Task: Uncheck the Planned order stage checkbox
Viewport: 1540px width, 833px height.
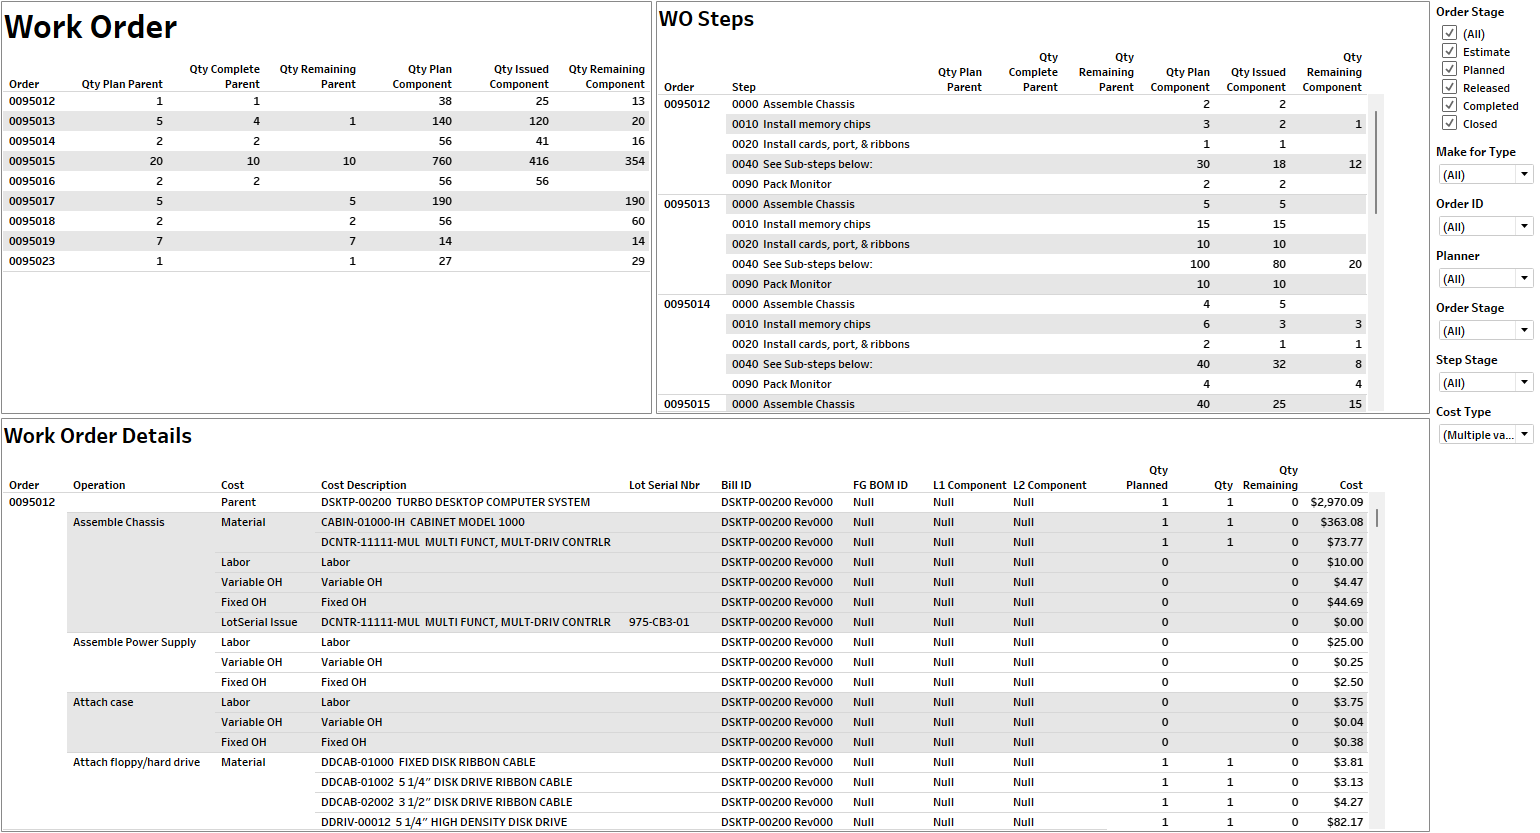Action: [x=1449, y=69]
